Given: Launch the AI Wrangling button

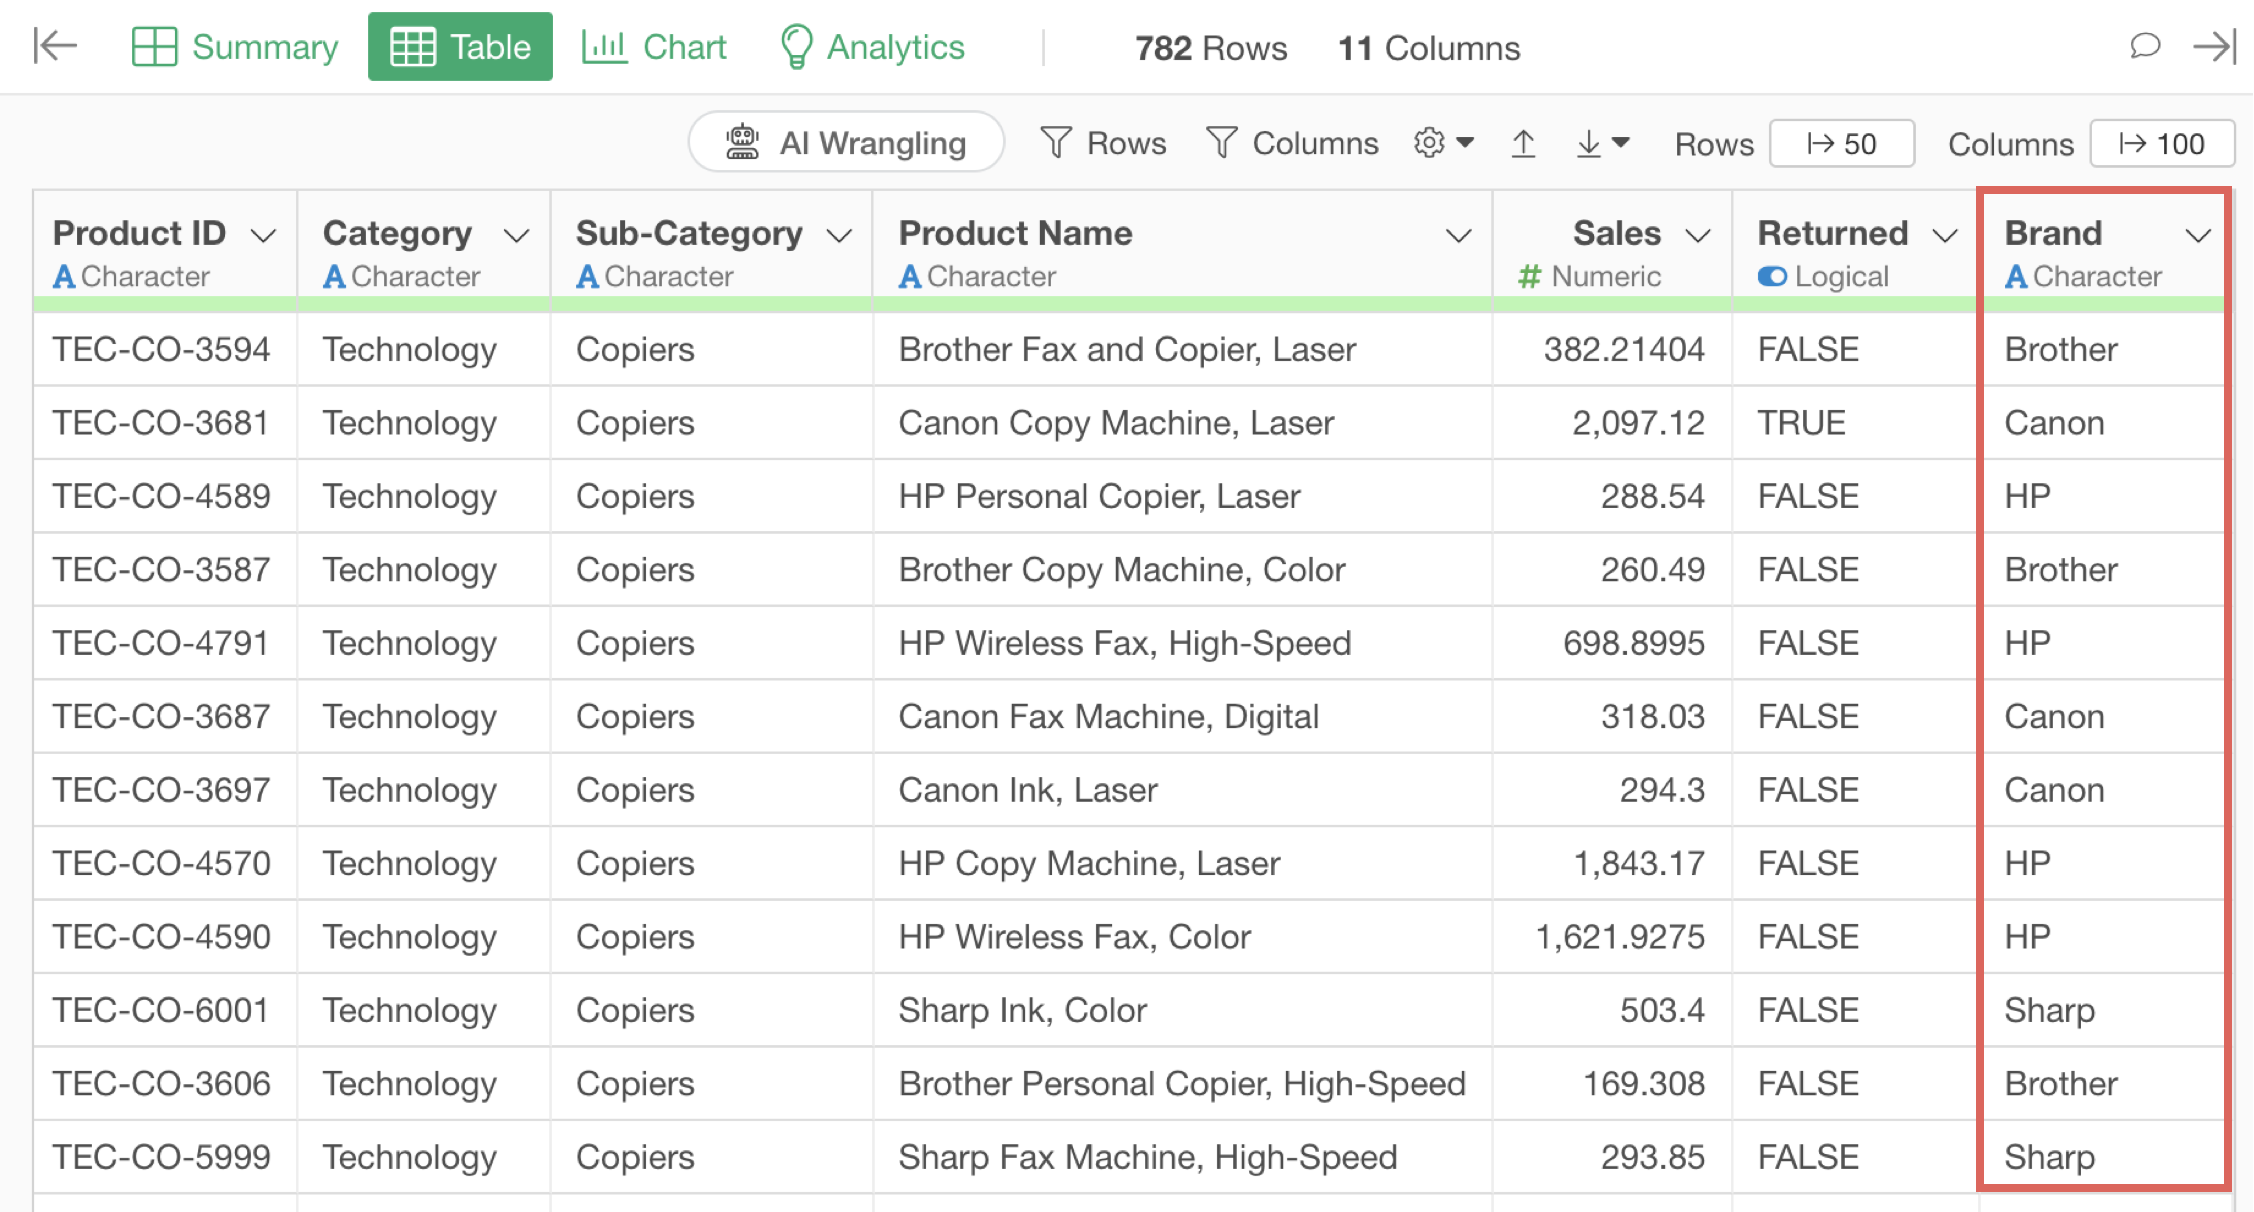Looking at the screenshot, I should point(846,142).
